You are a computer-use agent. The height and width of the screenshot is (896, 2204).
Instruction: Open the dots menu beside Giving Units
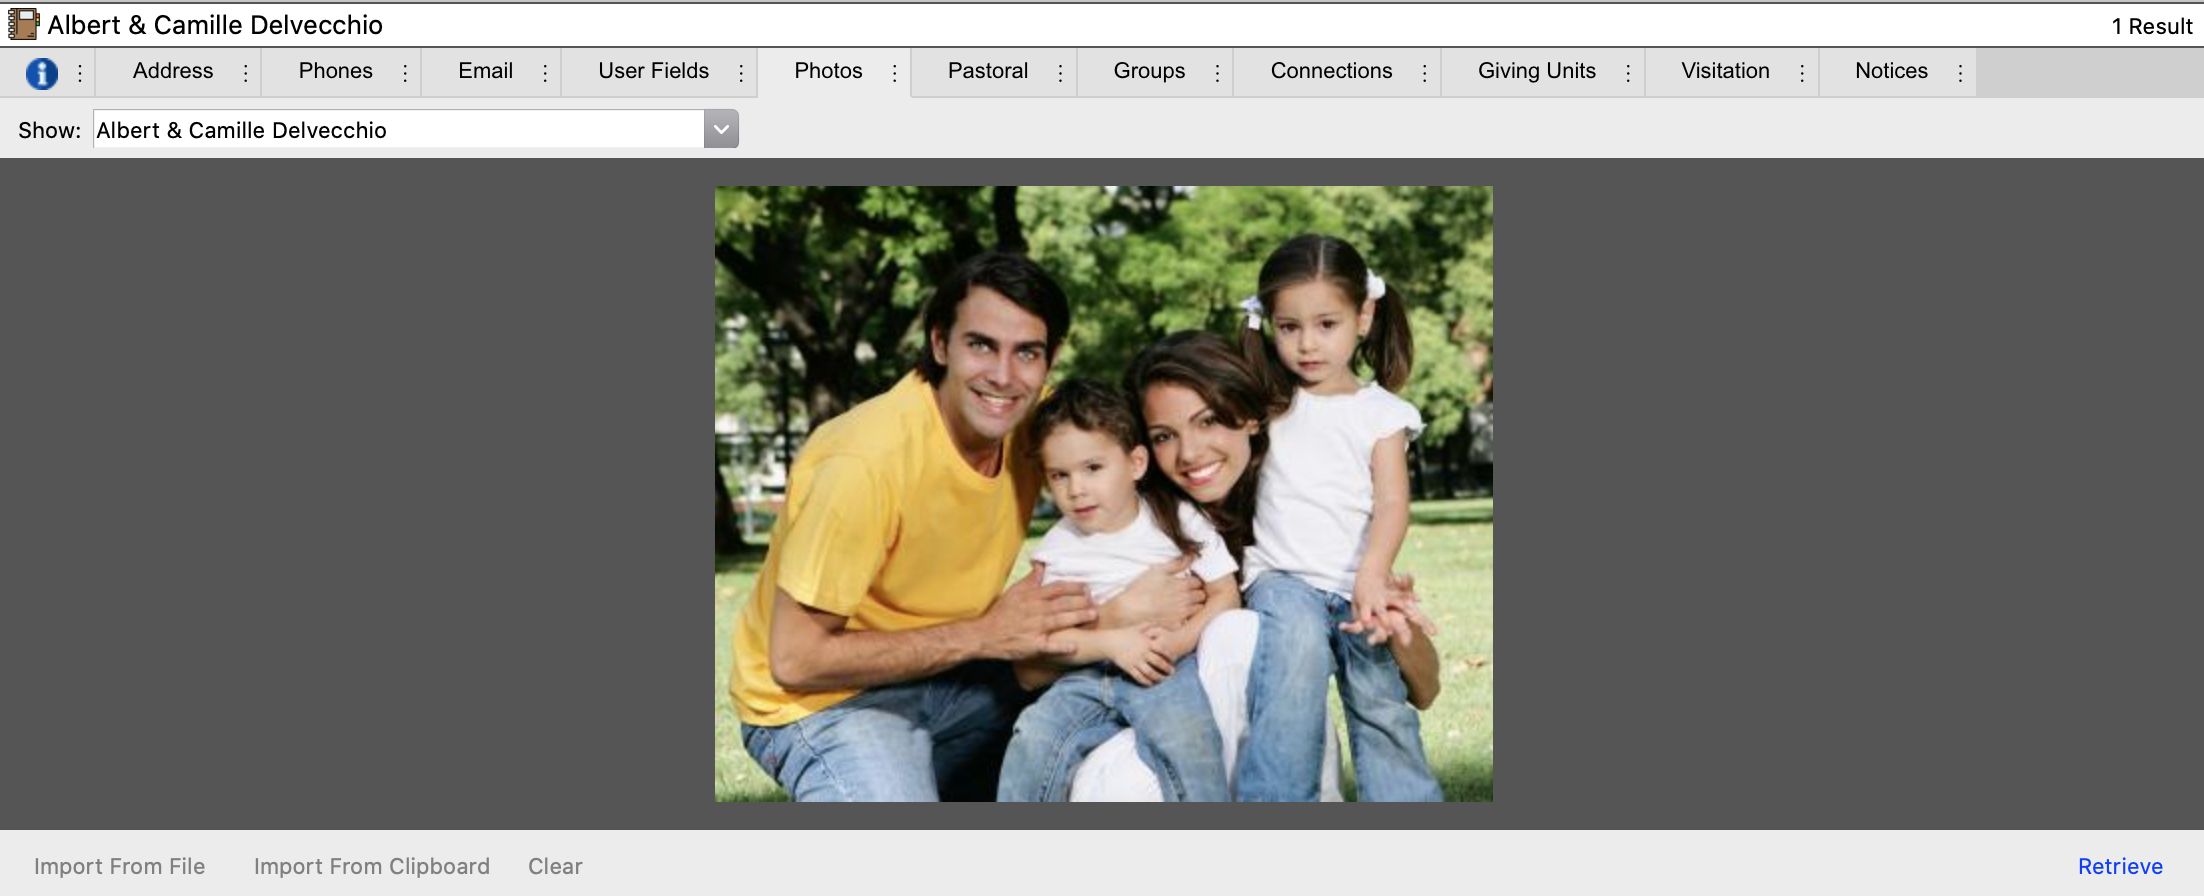click(x=1628, y=73)
